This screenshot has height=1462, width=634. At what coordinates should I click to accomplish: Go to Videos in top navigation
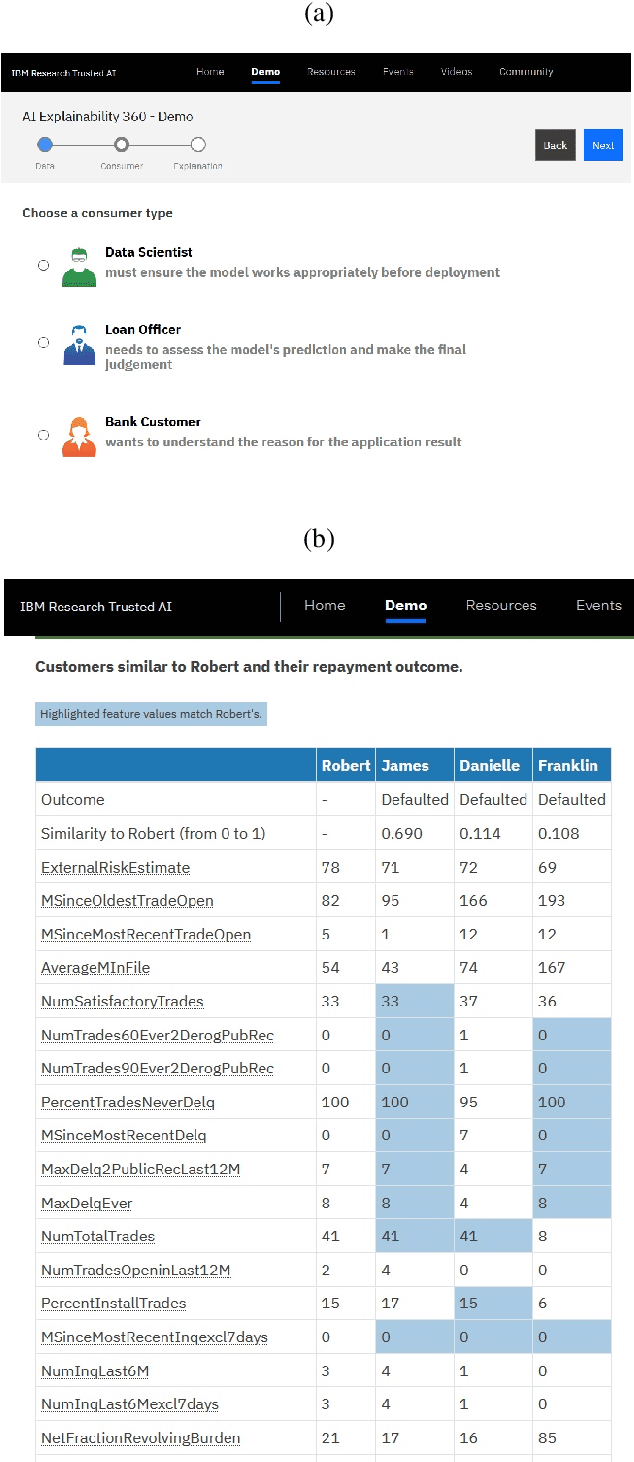(456, 72)
